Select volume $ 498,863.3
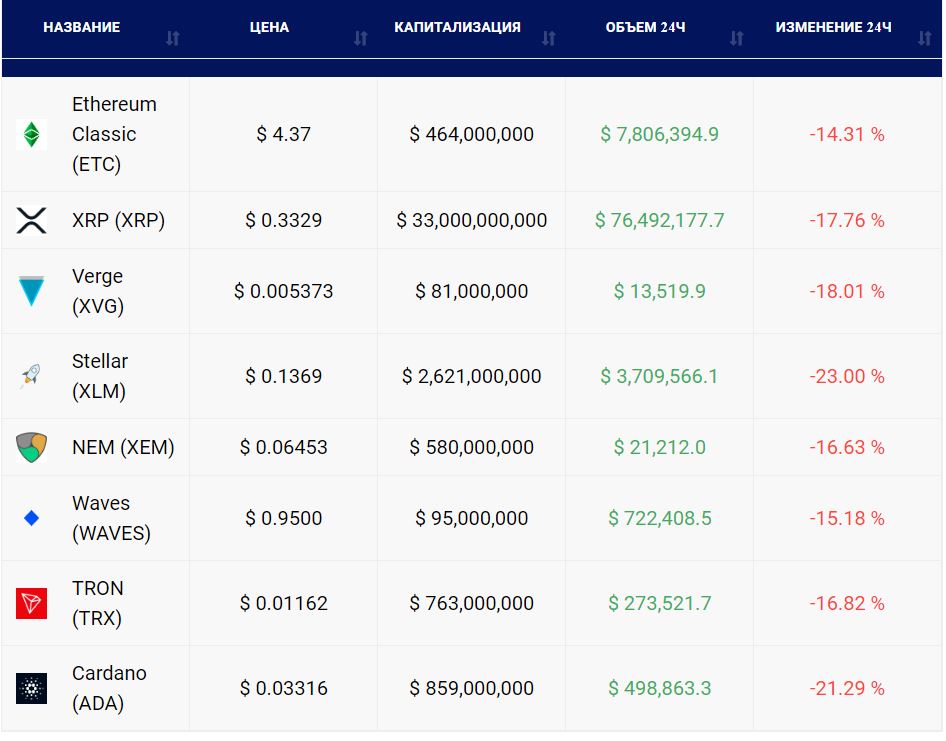 pos(659,688)
